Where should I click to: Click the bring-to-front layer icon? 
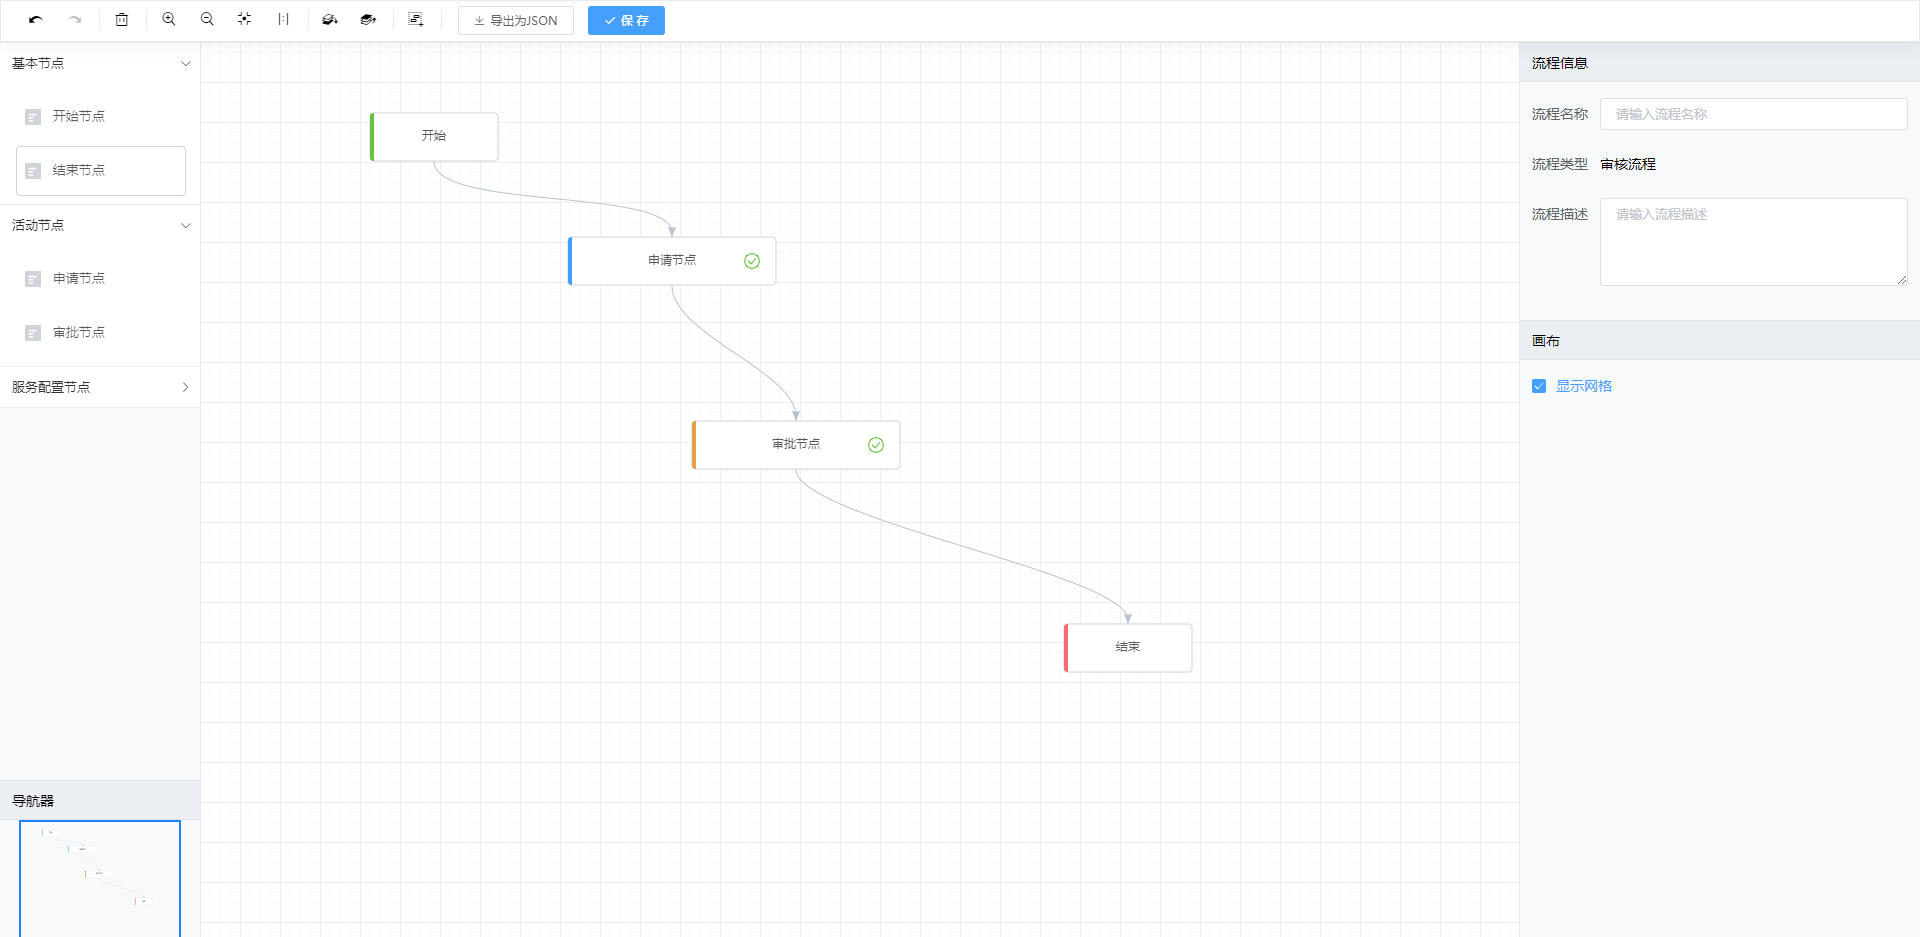(368, 20)
